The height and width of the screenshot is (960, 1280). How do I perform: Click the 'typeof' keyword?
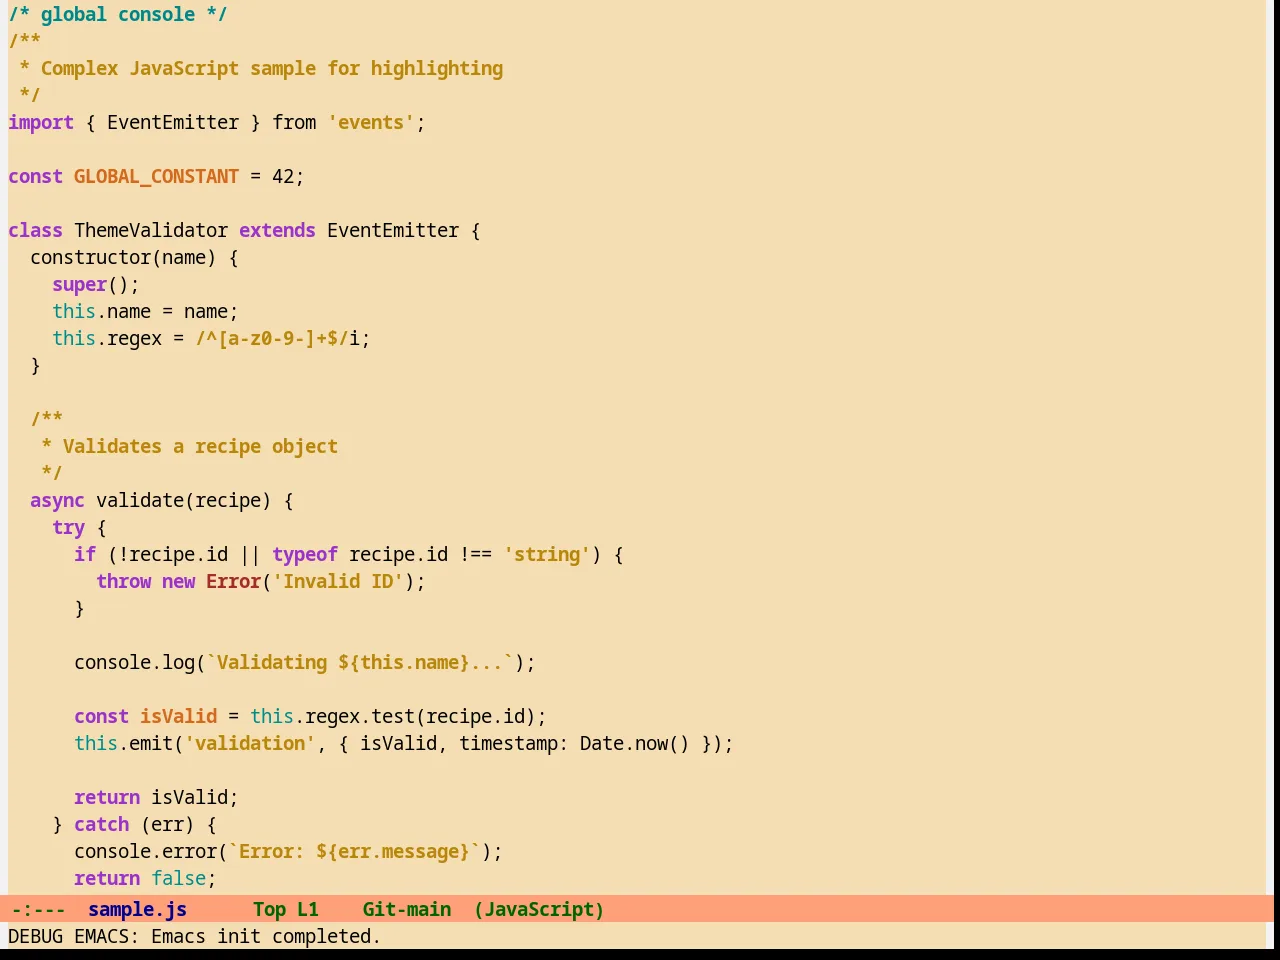[305, 554]
